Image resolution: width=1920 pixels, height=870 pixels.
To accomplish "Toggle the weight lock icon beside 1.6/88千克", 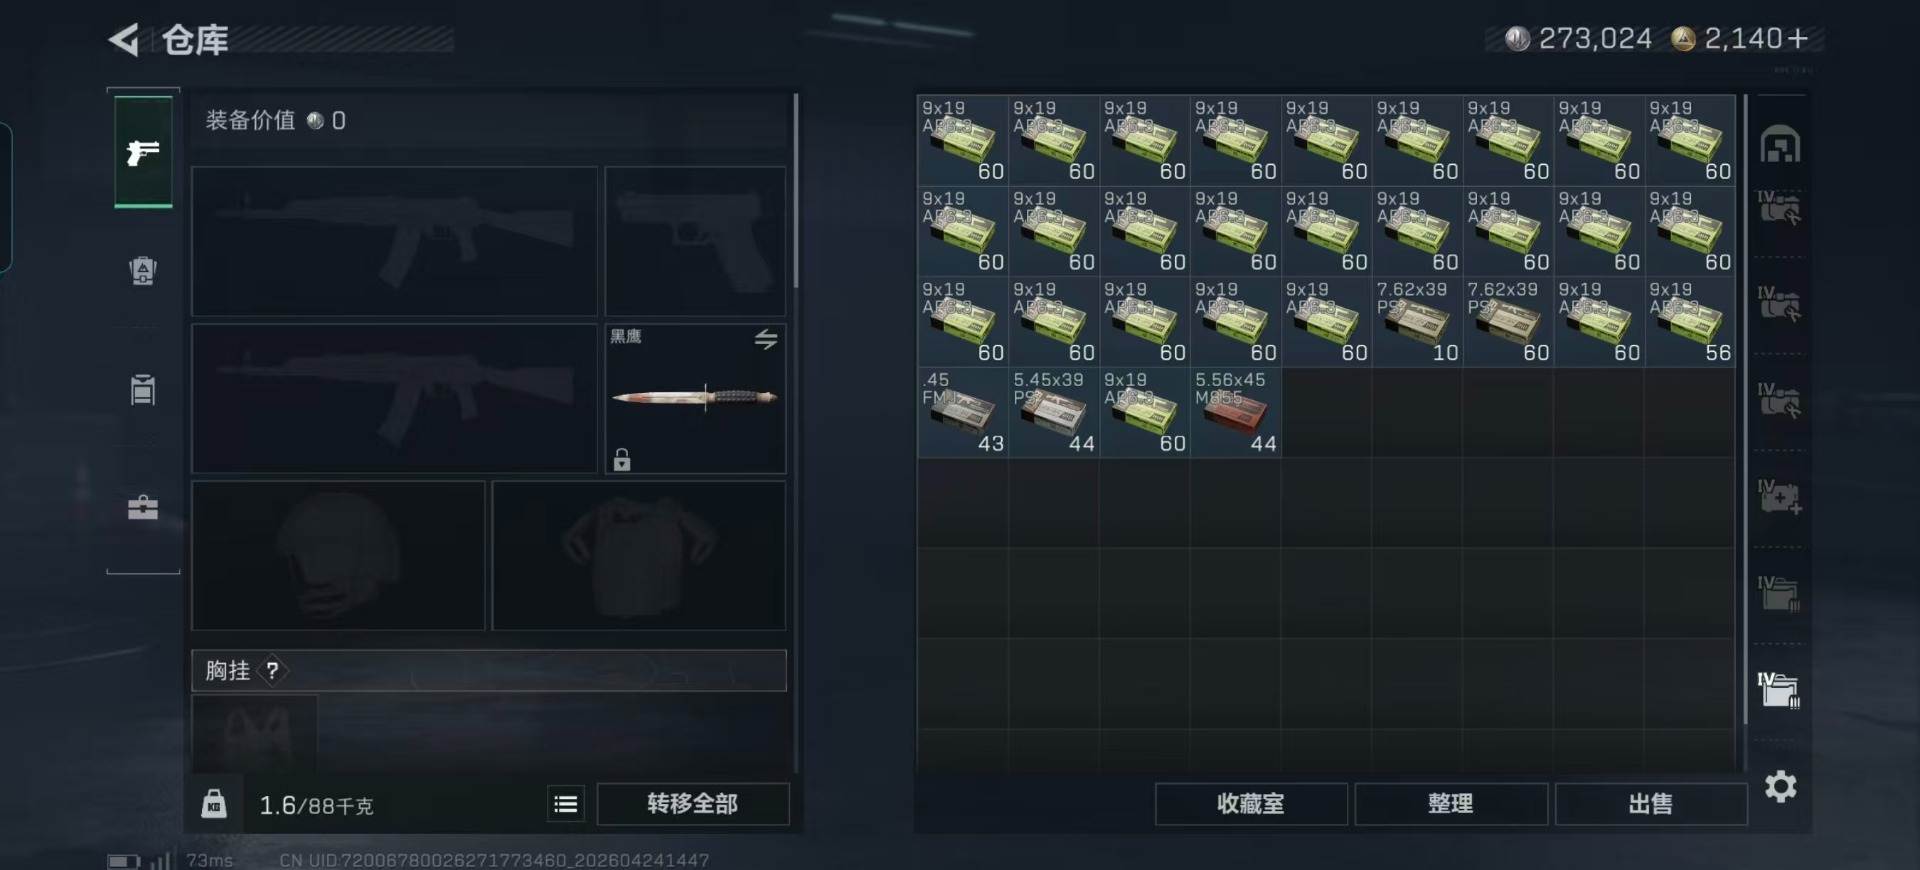I will (214, 804).
